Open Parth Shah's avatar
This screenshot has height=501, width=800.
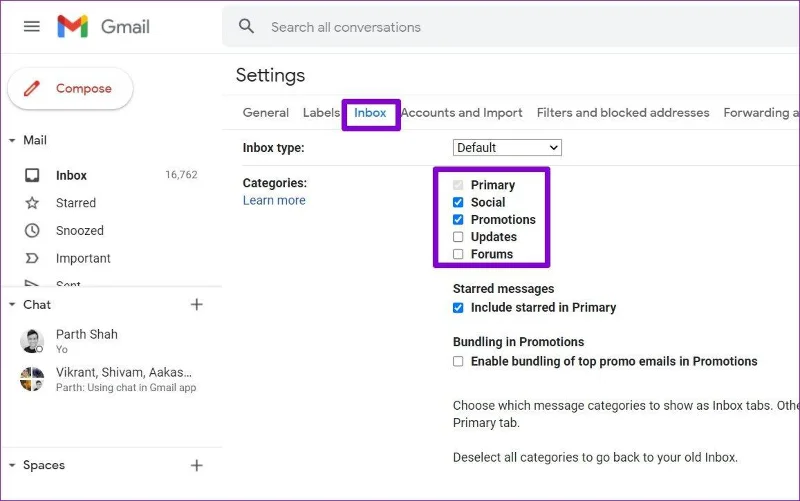[x=32, y=341]
